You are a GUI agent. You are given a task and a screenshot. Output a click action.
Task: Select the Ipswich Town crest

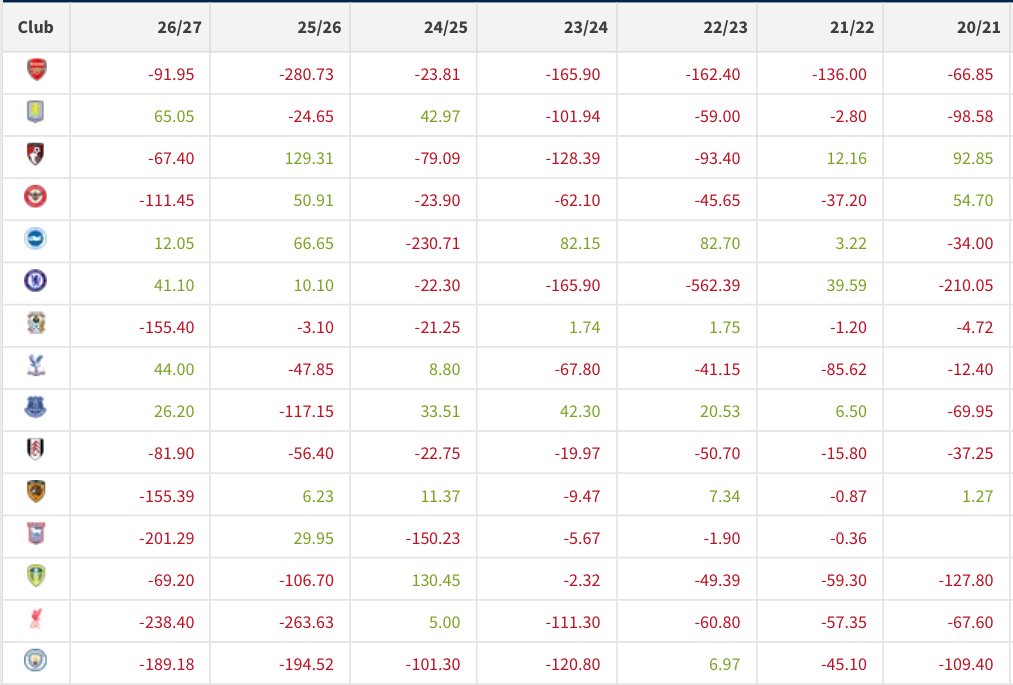click(x=36, y=534)
